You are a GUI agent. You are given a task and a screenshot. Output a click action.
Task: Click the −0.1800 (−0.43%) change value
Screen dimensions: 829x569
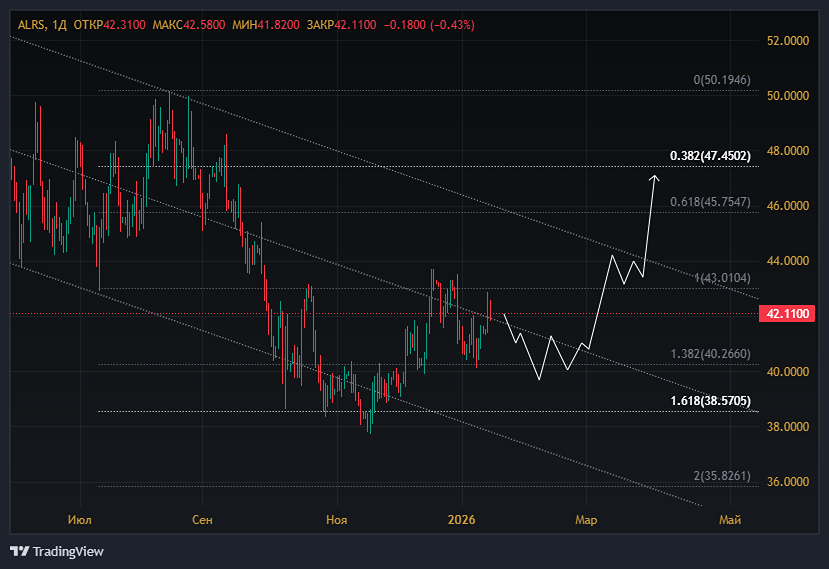point(429,25)
